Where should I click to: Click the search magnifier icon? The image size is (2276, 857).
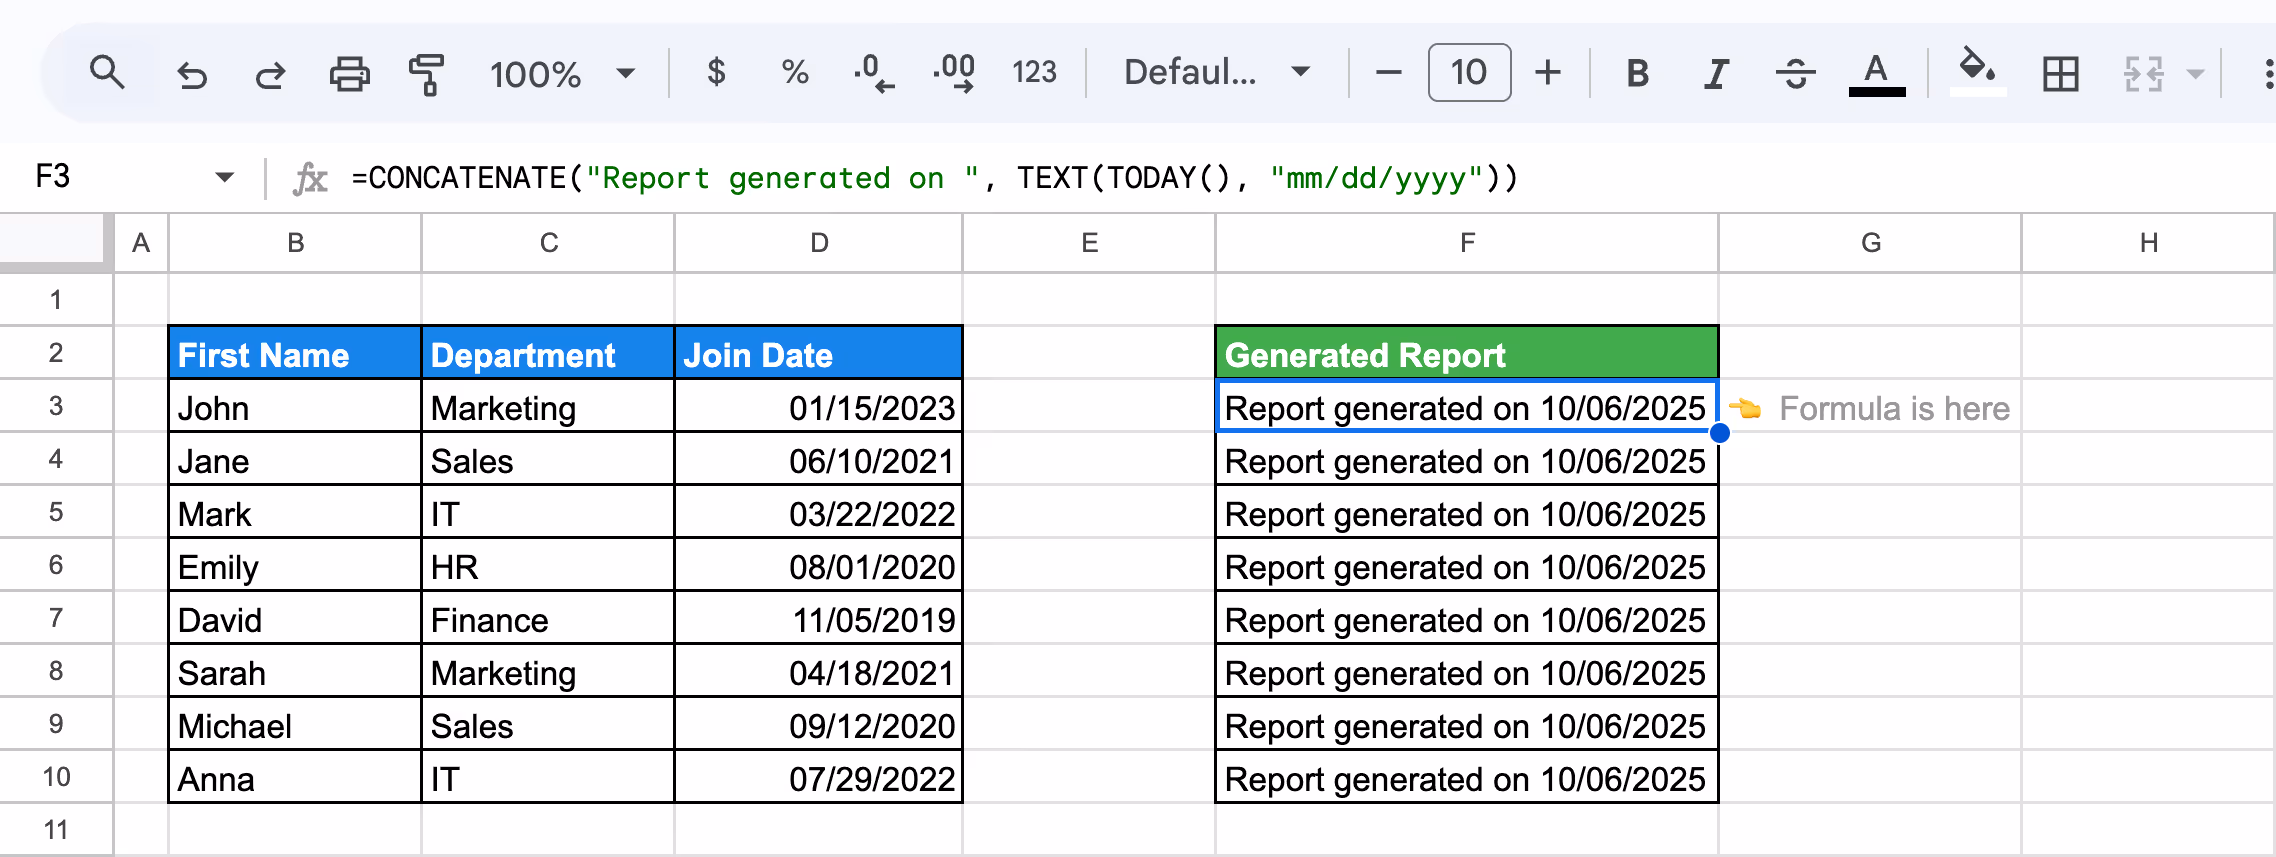pos(107,73)
